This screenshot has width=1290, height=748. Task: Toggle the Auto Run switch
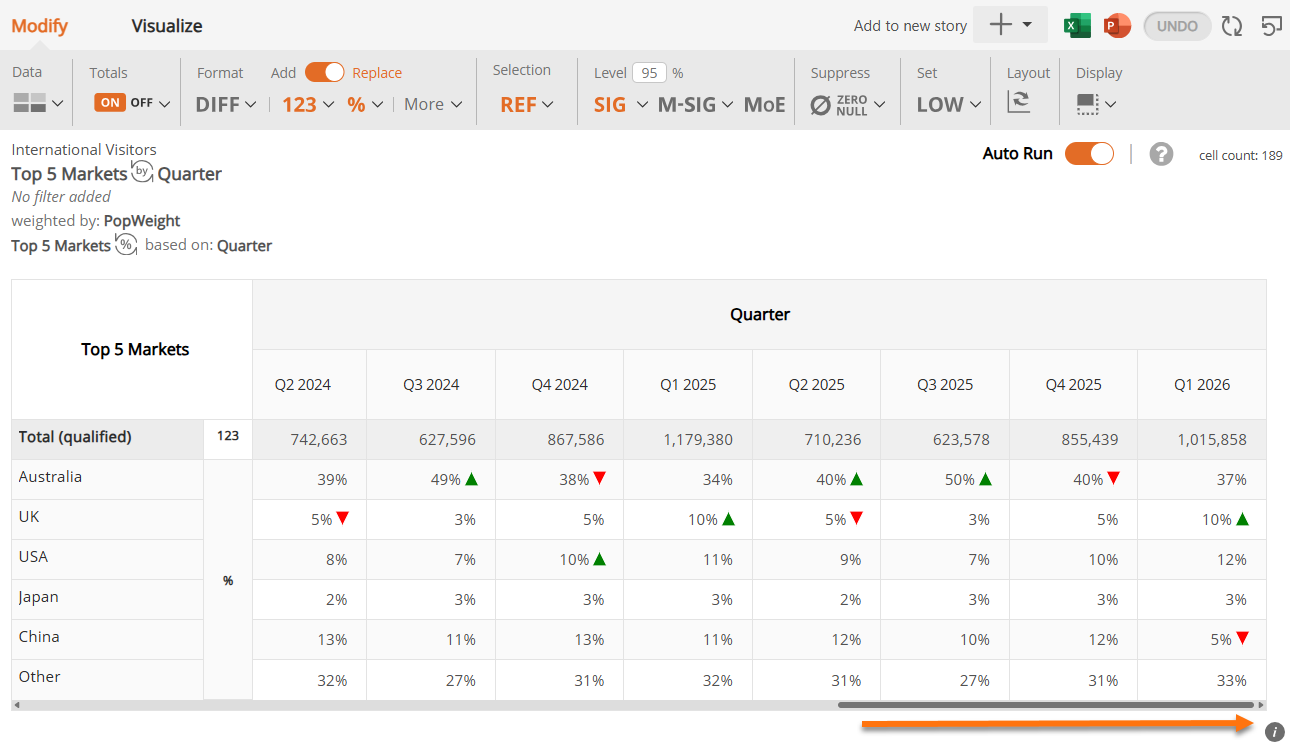(1089, 154)
